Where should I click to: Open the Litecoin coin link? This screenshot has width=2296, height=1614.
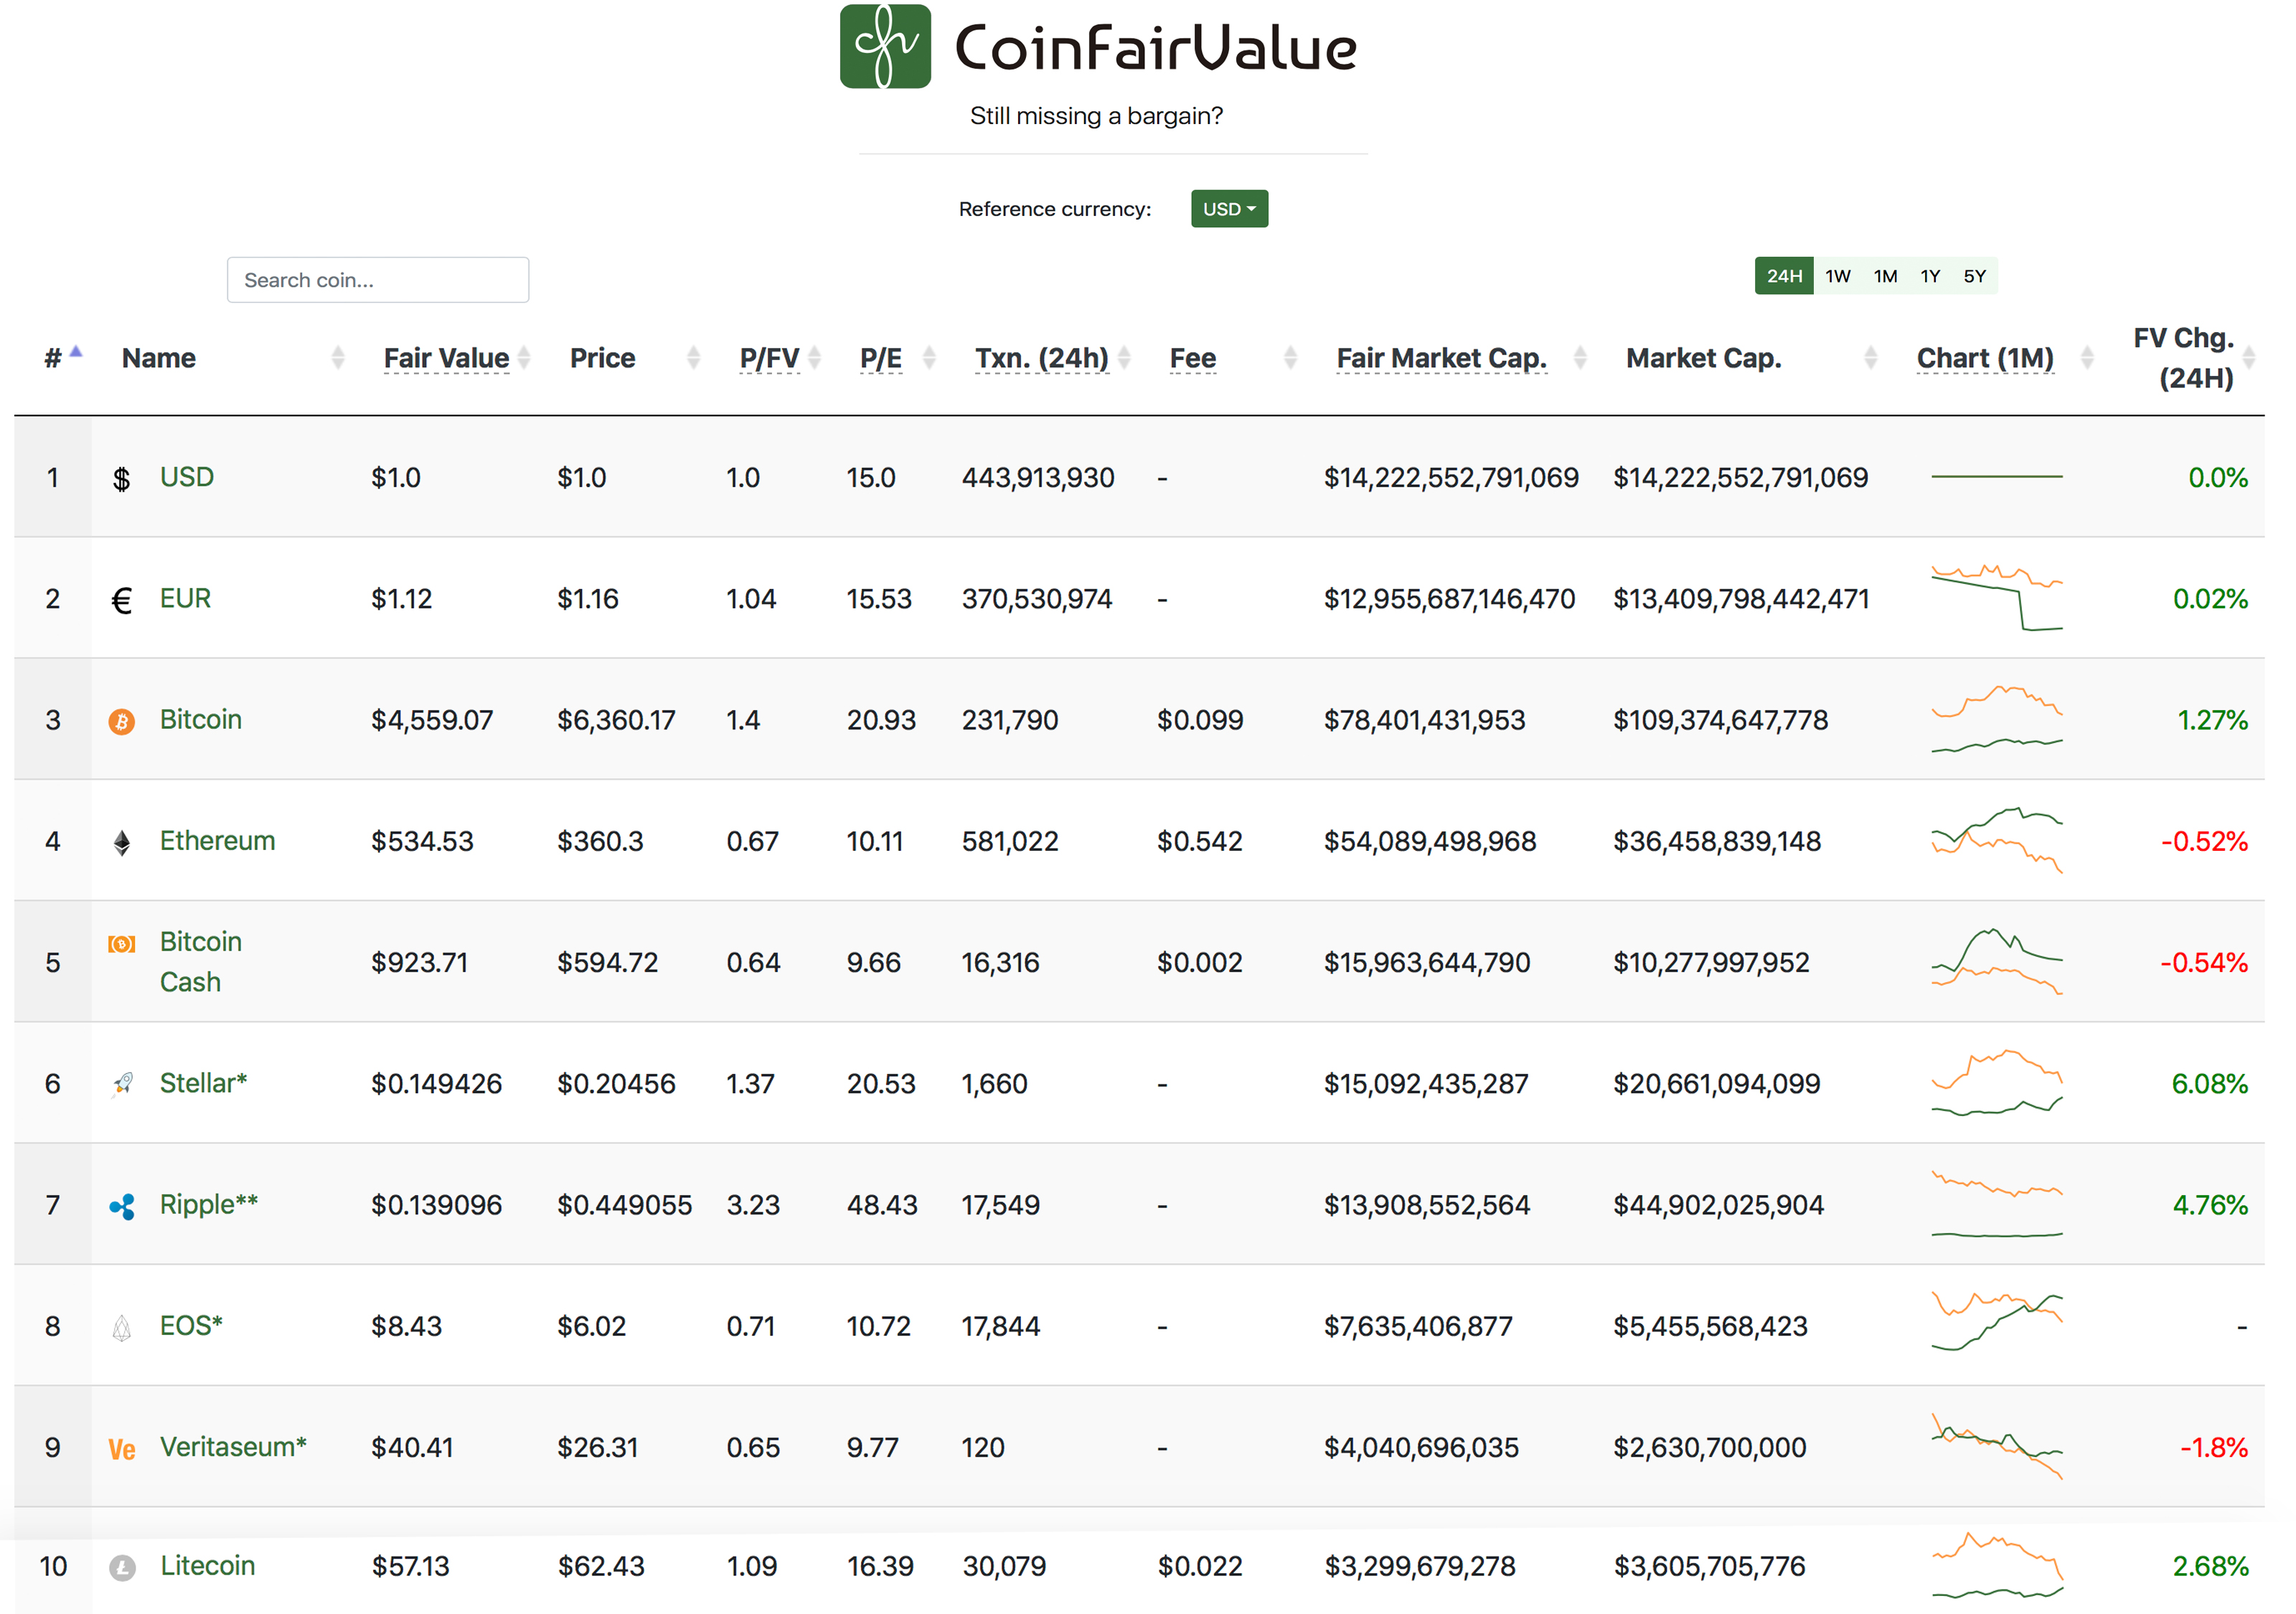coord(208,1565)
